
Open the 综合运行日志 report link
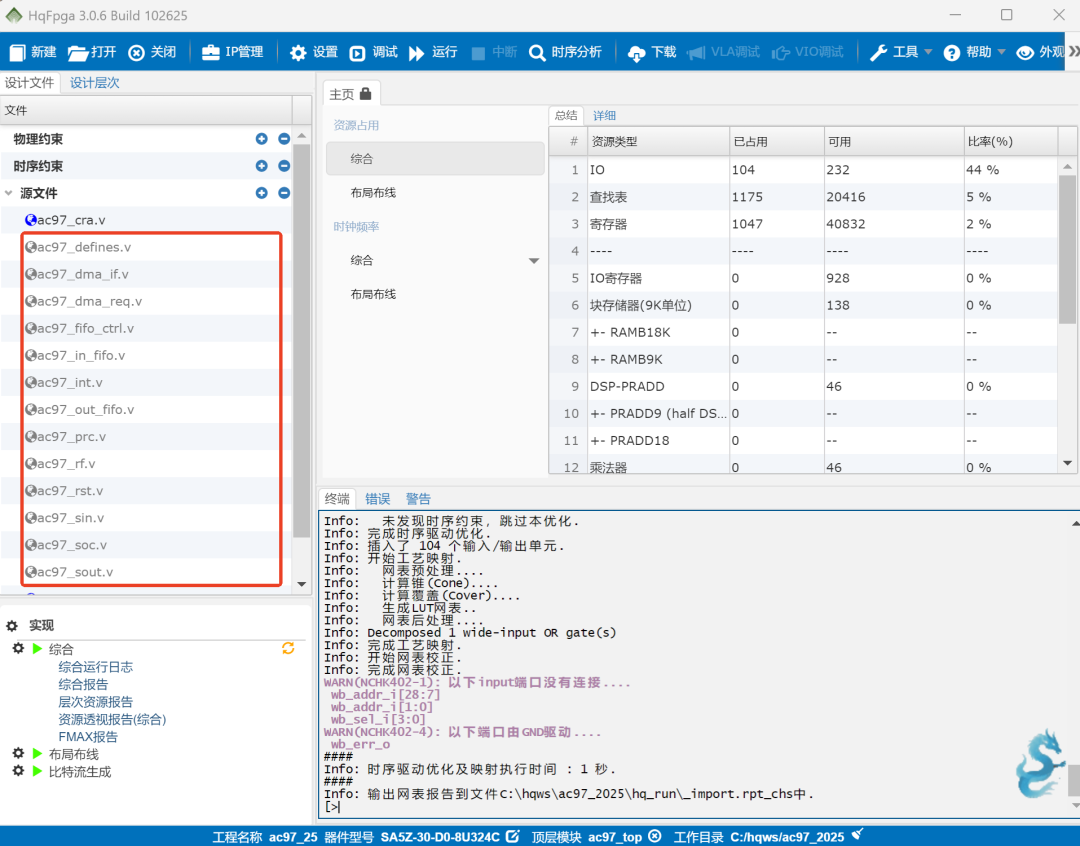click(x=95, y=667)
